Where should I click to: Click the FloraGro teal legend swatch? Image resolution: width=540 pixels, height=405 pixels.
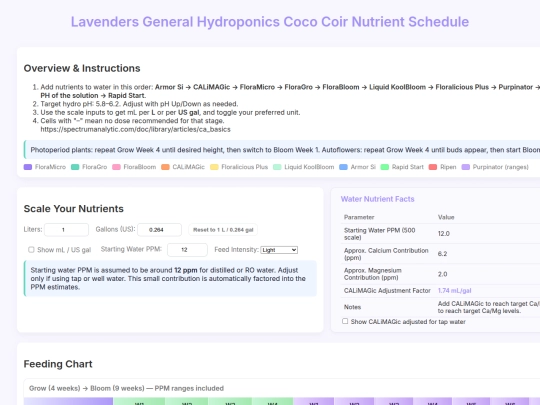[75, 167]
